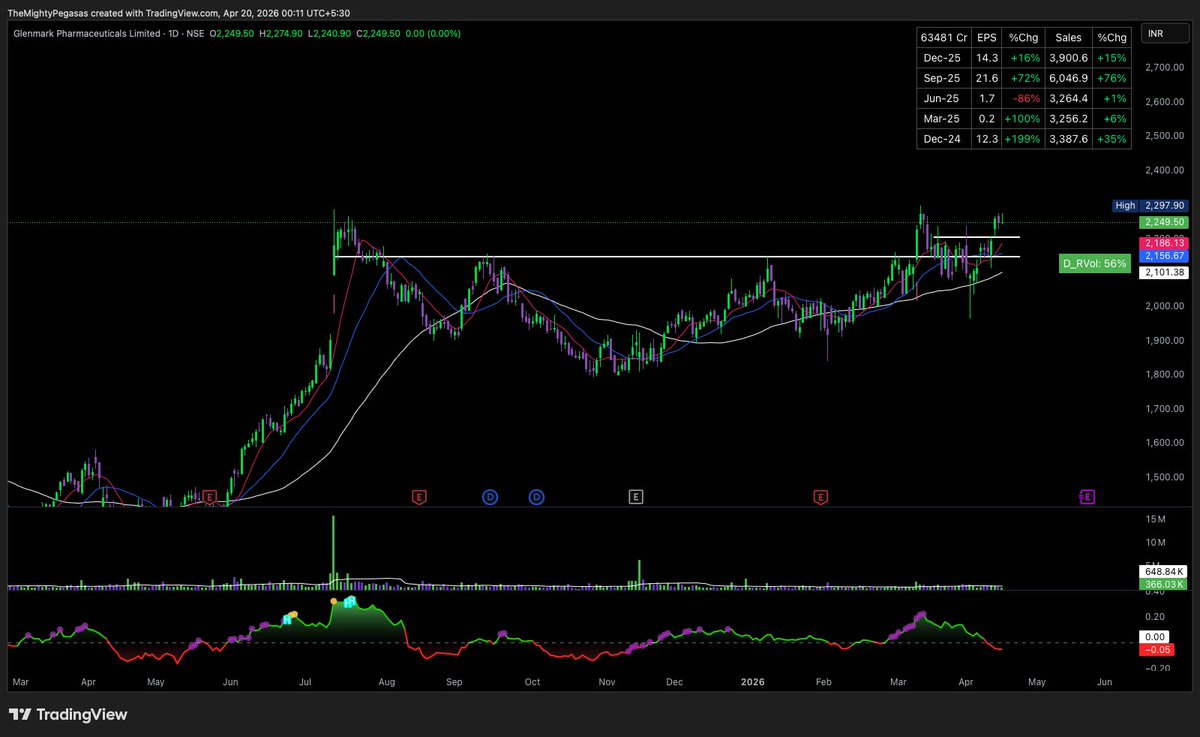The height and width of the screenshot is (737, 1200).
Task: Click the 0.00 indicator axis label
Action: point(1155,636)
